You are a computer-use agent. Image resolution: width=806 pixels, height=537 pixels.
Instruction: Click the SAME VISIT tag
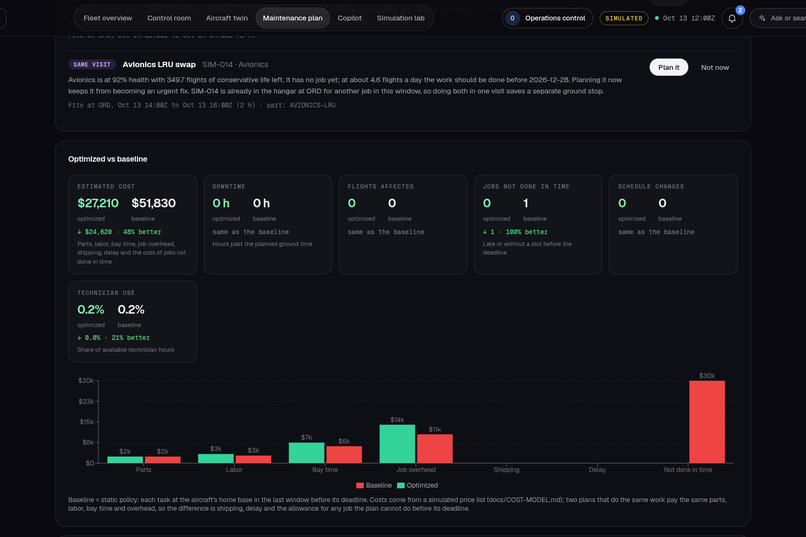92,65
